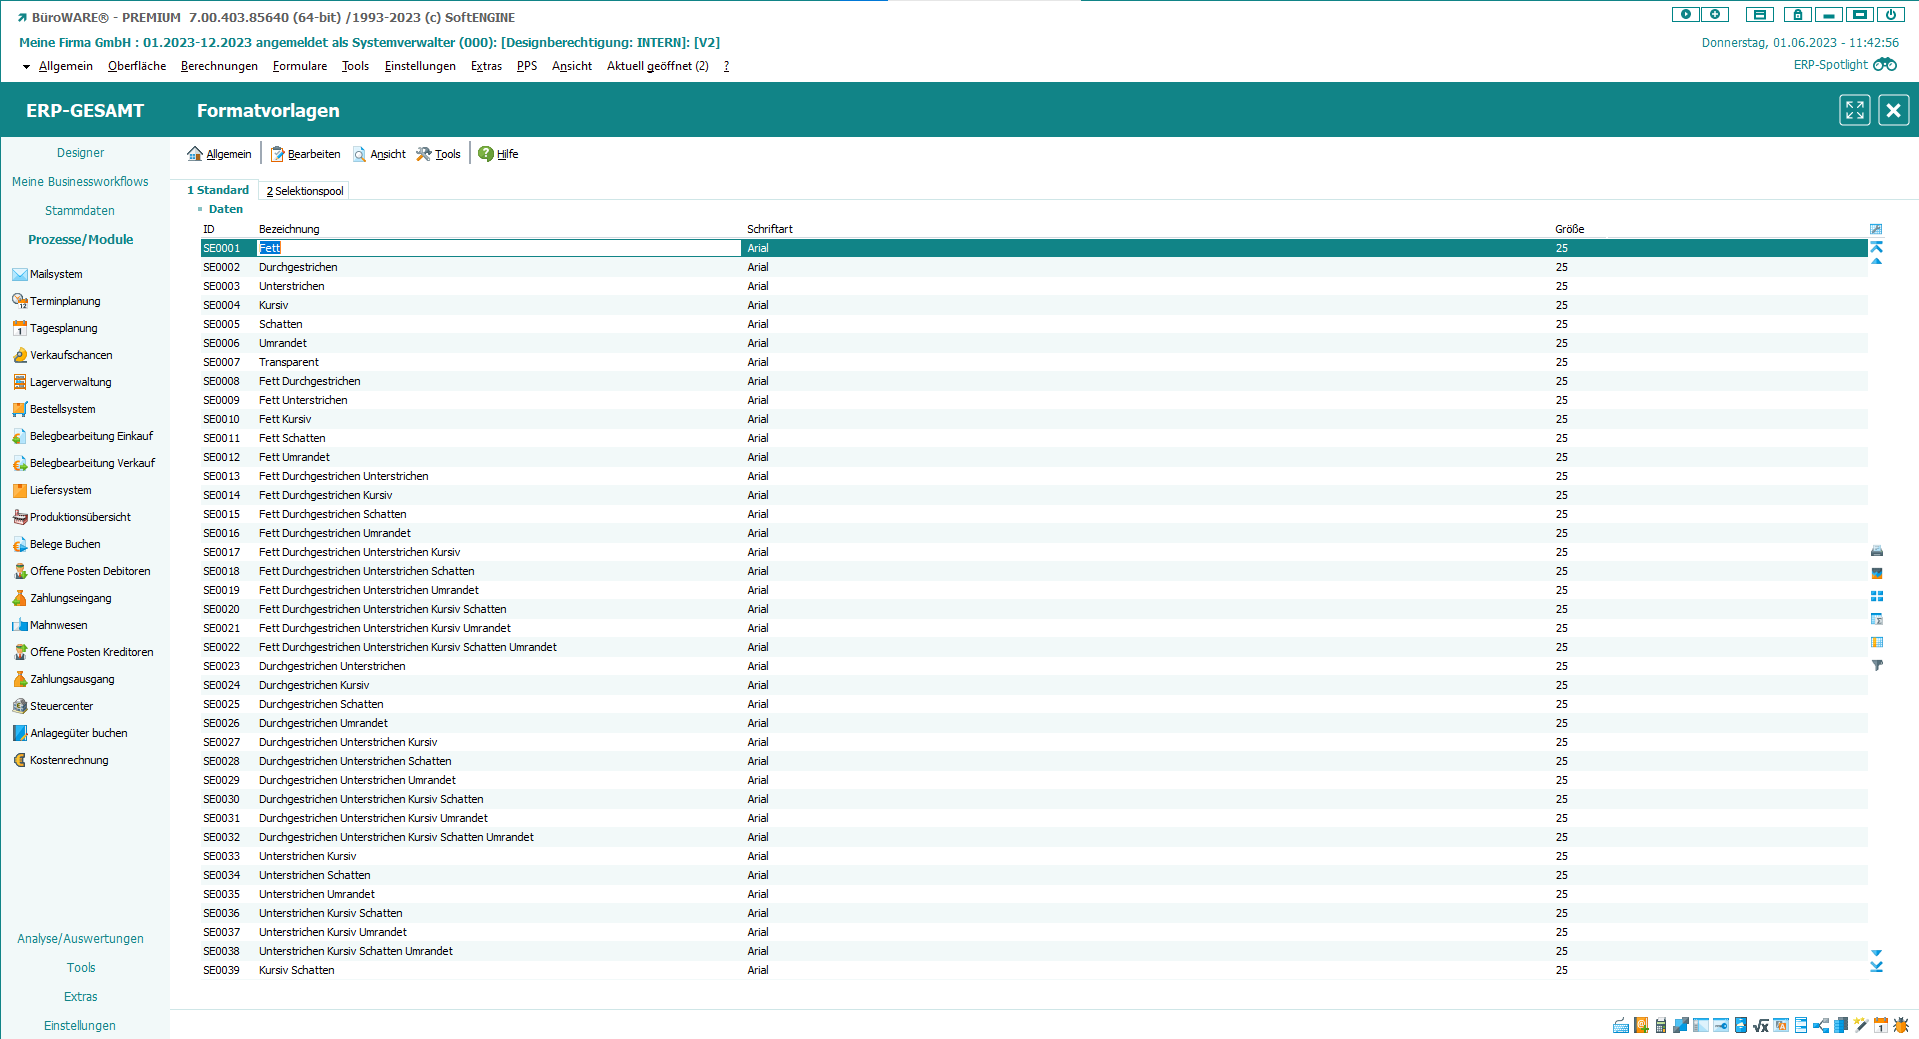The height and width of the screenshot is (1039, 1919).
Task: Click the lock icon in top bar
Action: click(1797, 15)
